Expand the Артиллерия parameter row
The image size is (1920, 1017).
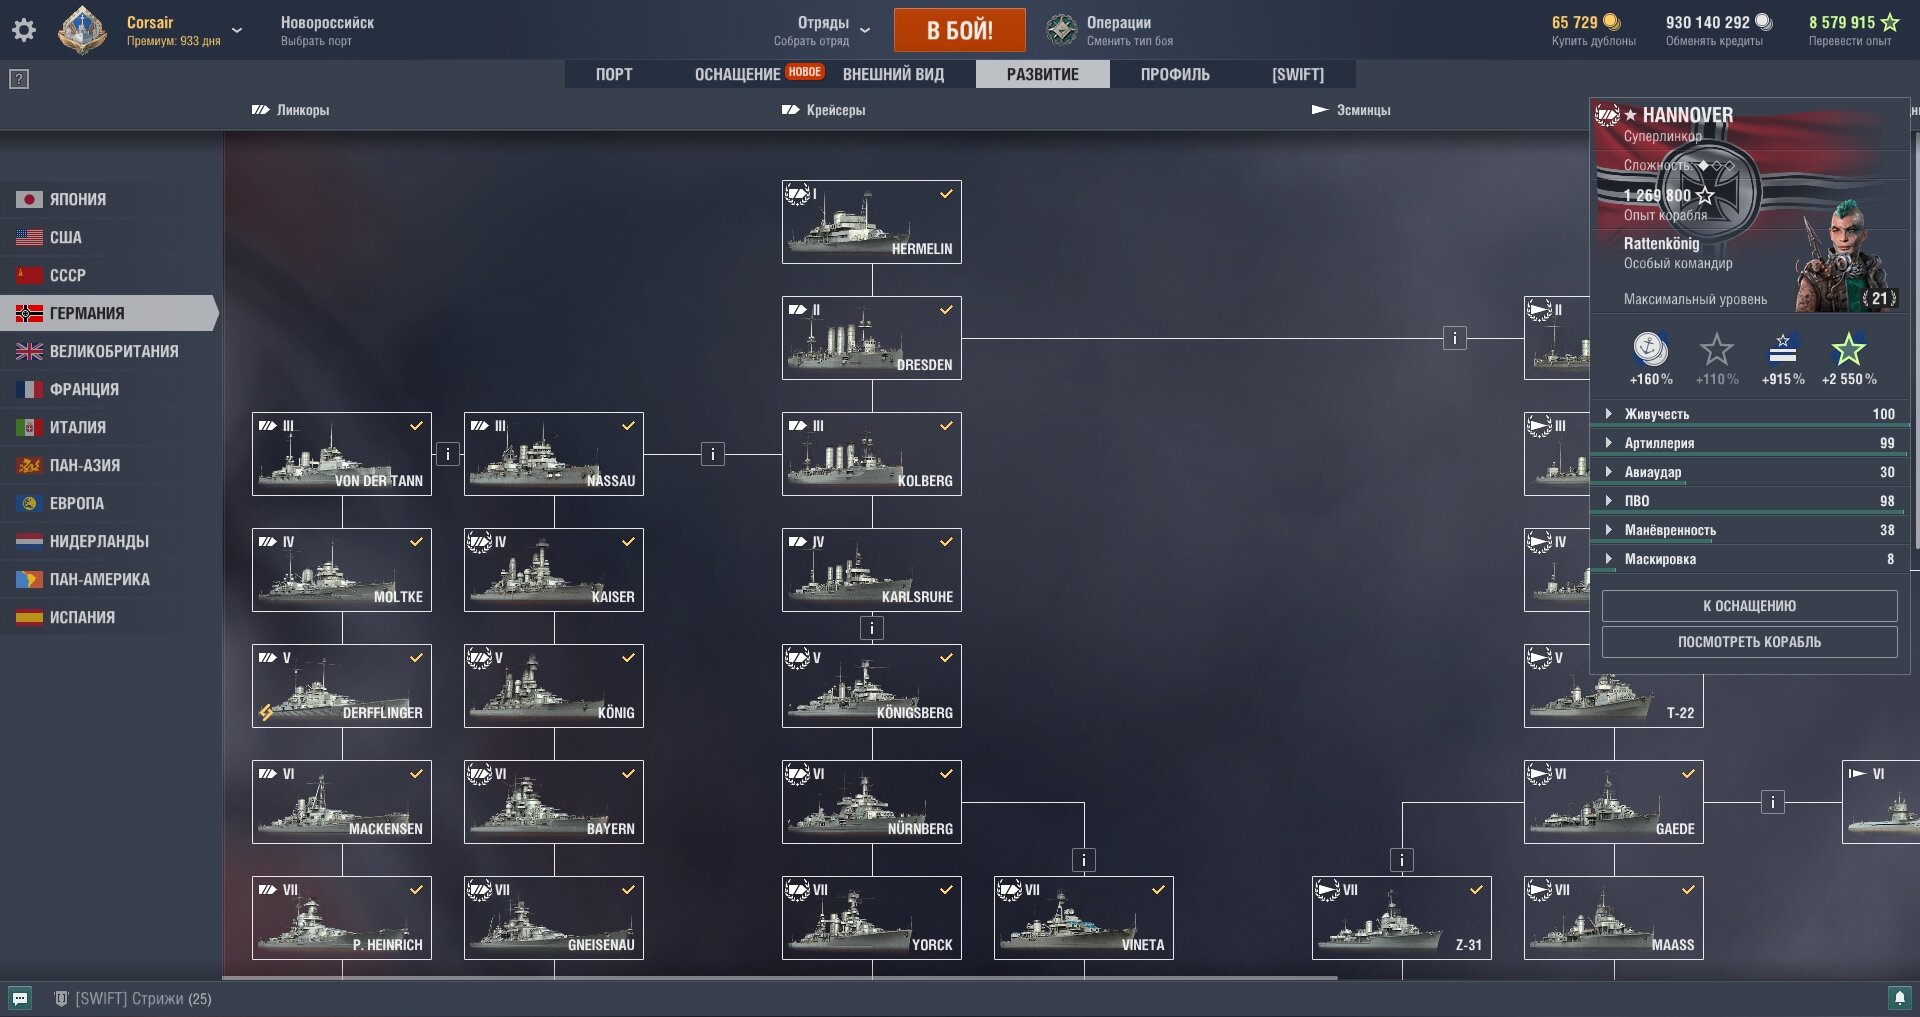[1750, 443]
